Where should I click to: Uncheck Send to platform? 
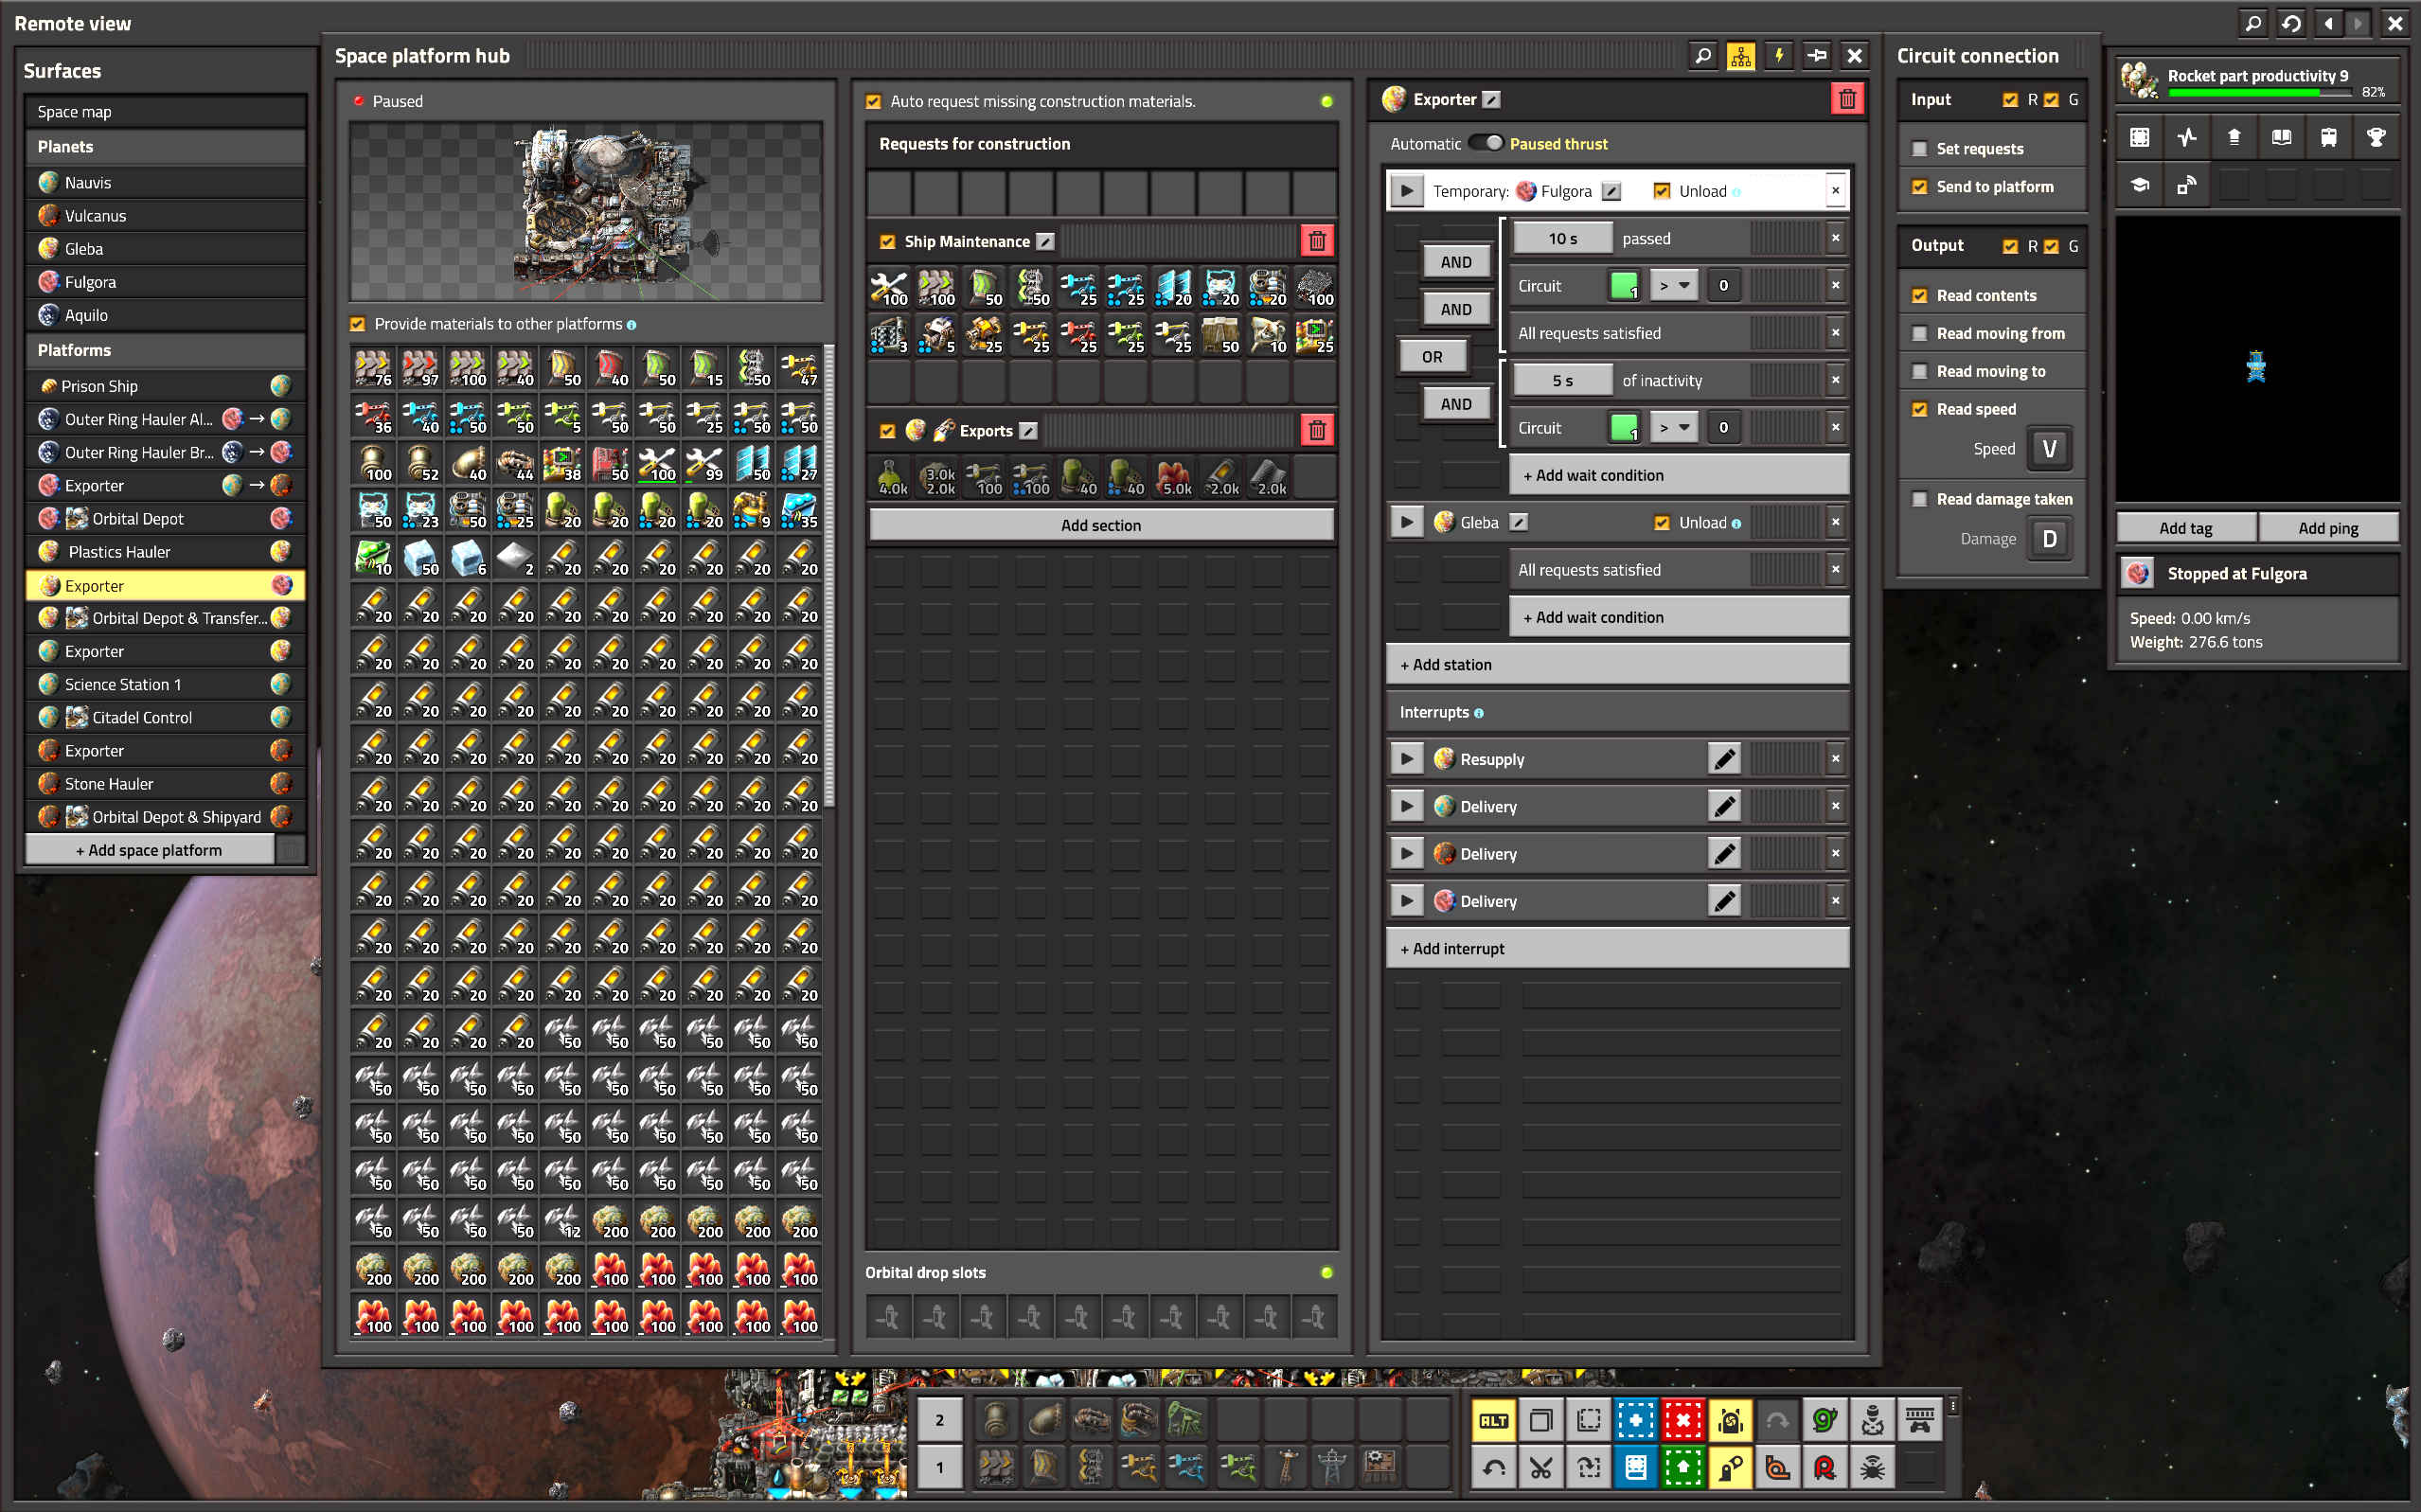(1919, 186)
